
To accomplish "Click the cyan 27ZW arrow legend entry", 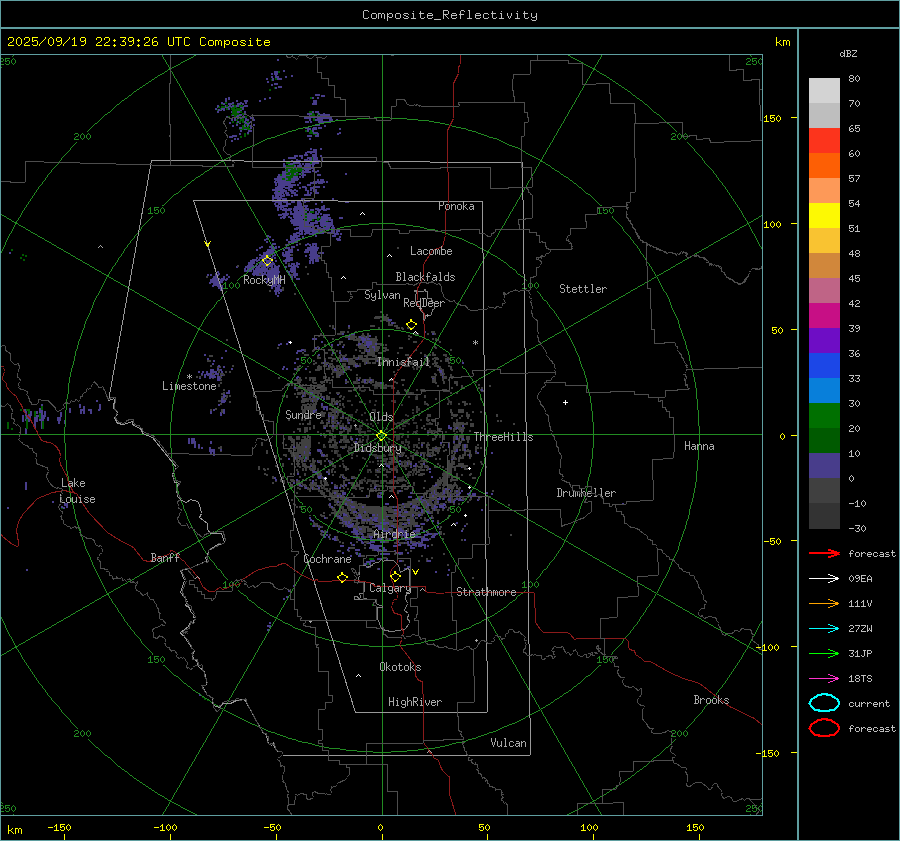I will (x=824, y=628).
